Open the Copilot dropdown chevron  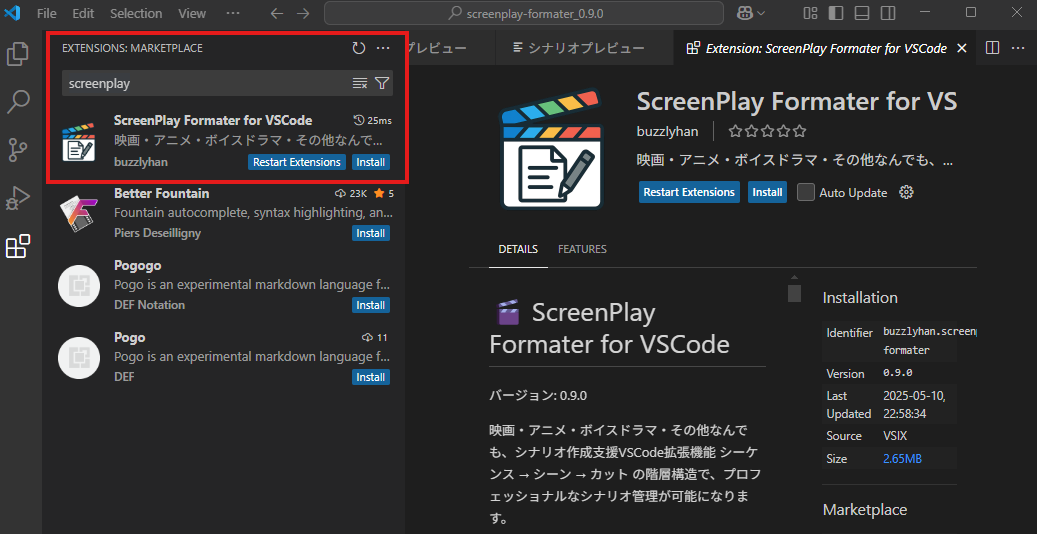(x=761, y=13)
